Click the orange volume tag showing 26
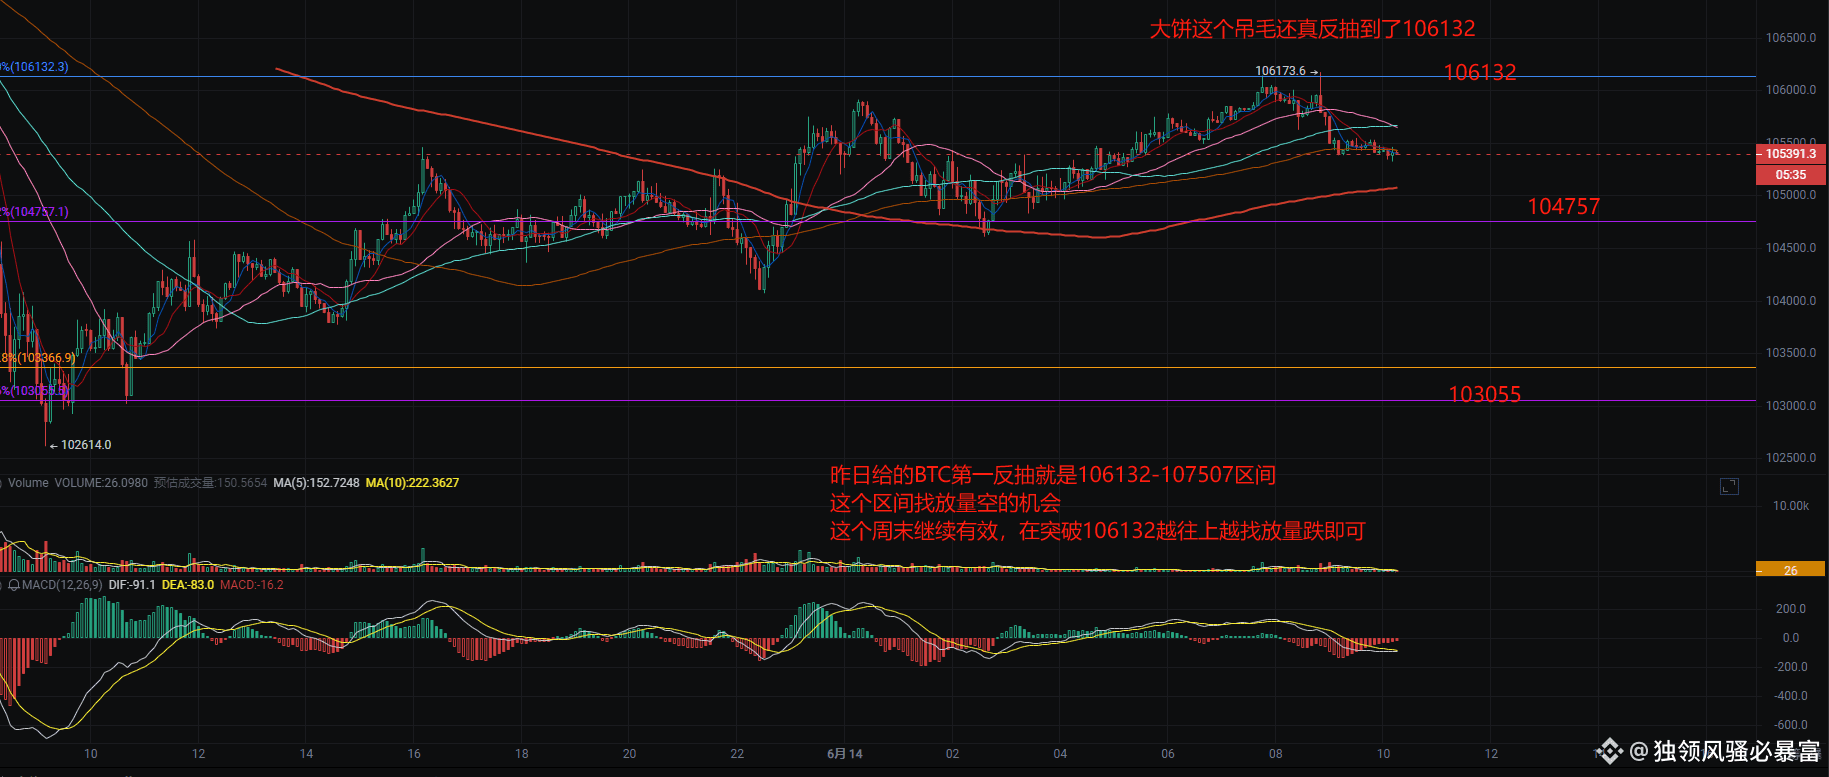 click(x=1791, y=570)
